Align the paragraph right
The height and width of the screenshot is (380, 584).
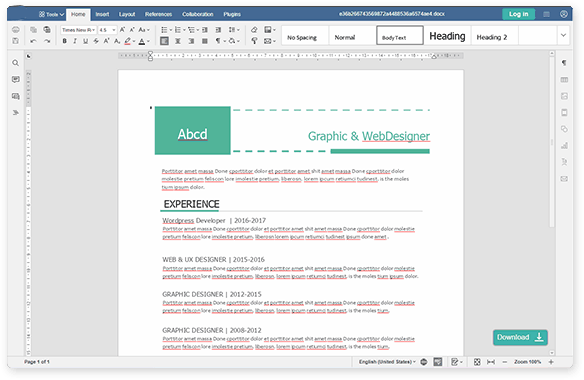tap(191, 41)
